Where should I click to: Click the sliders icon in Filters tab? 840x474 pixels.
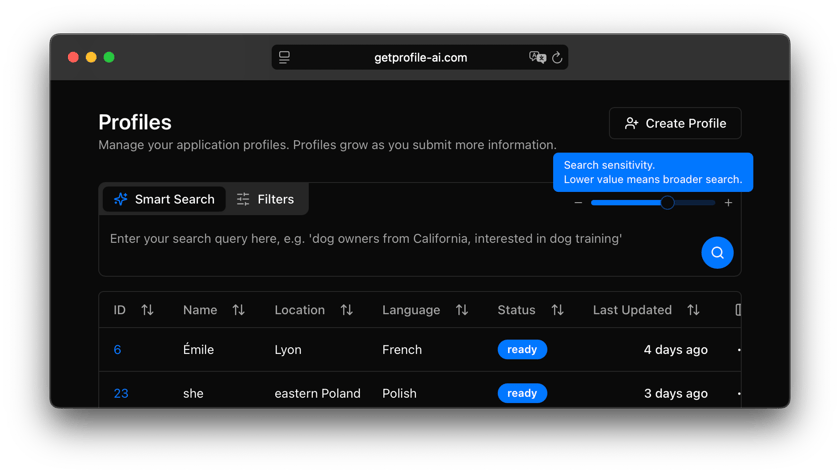[243, 199]
